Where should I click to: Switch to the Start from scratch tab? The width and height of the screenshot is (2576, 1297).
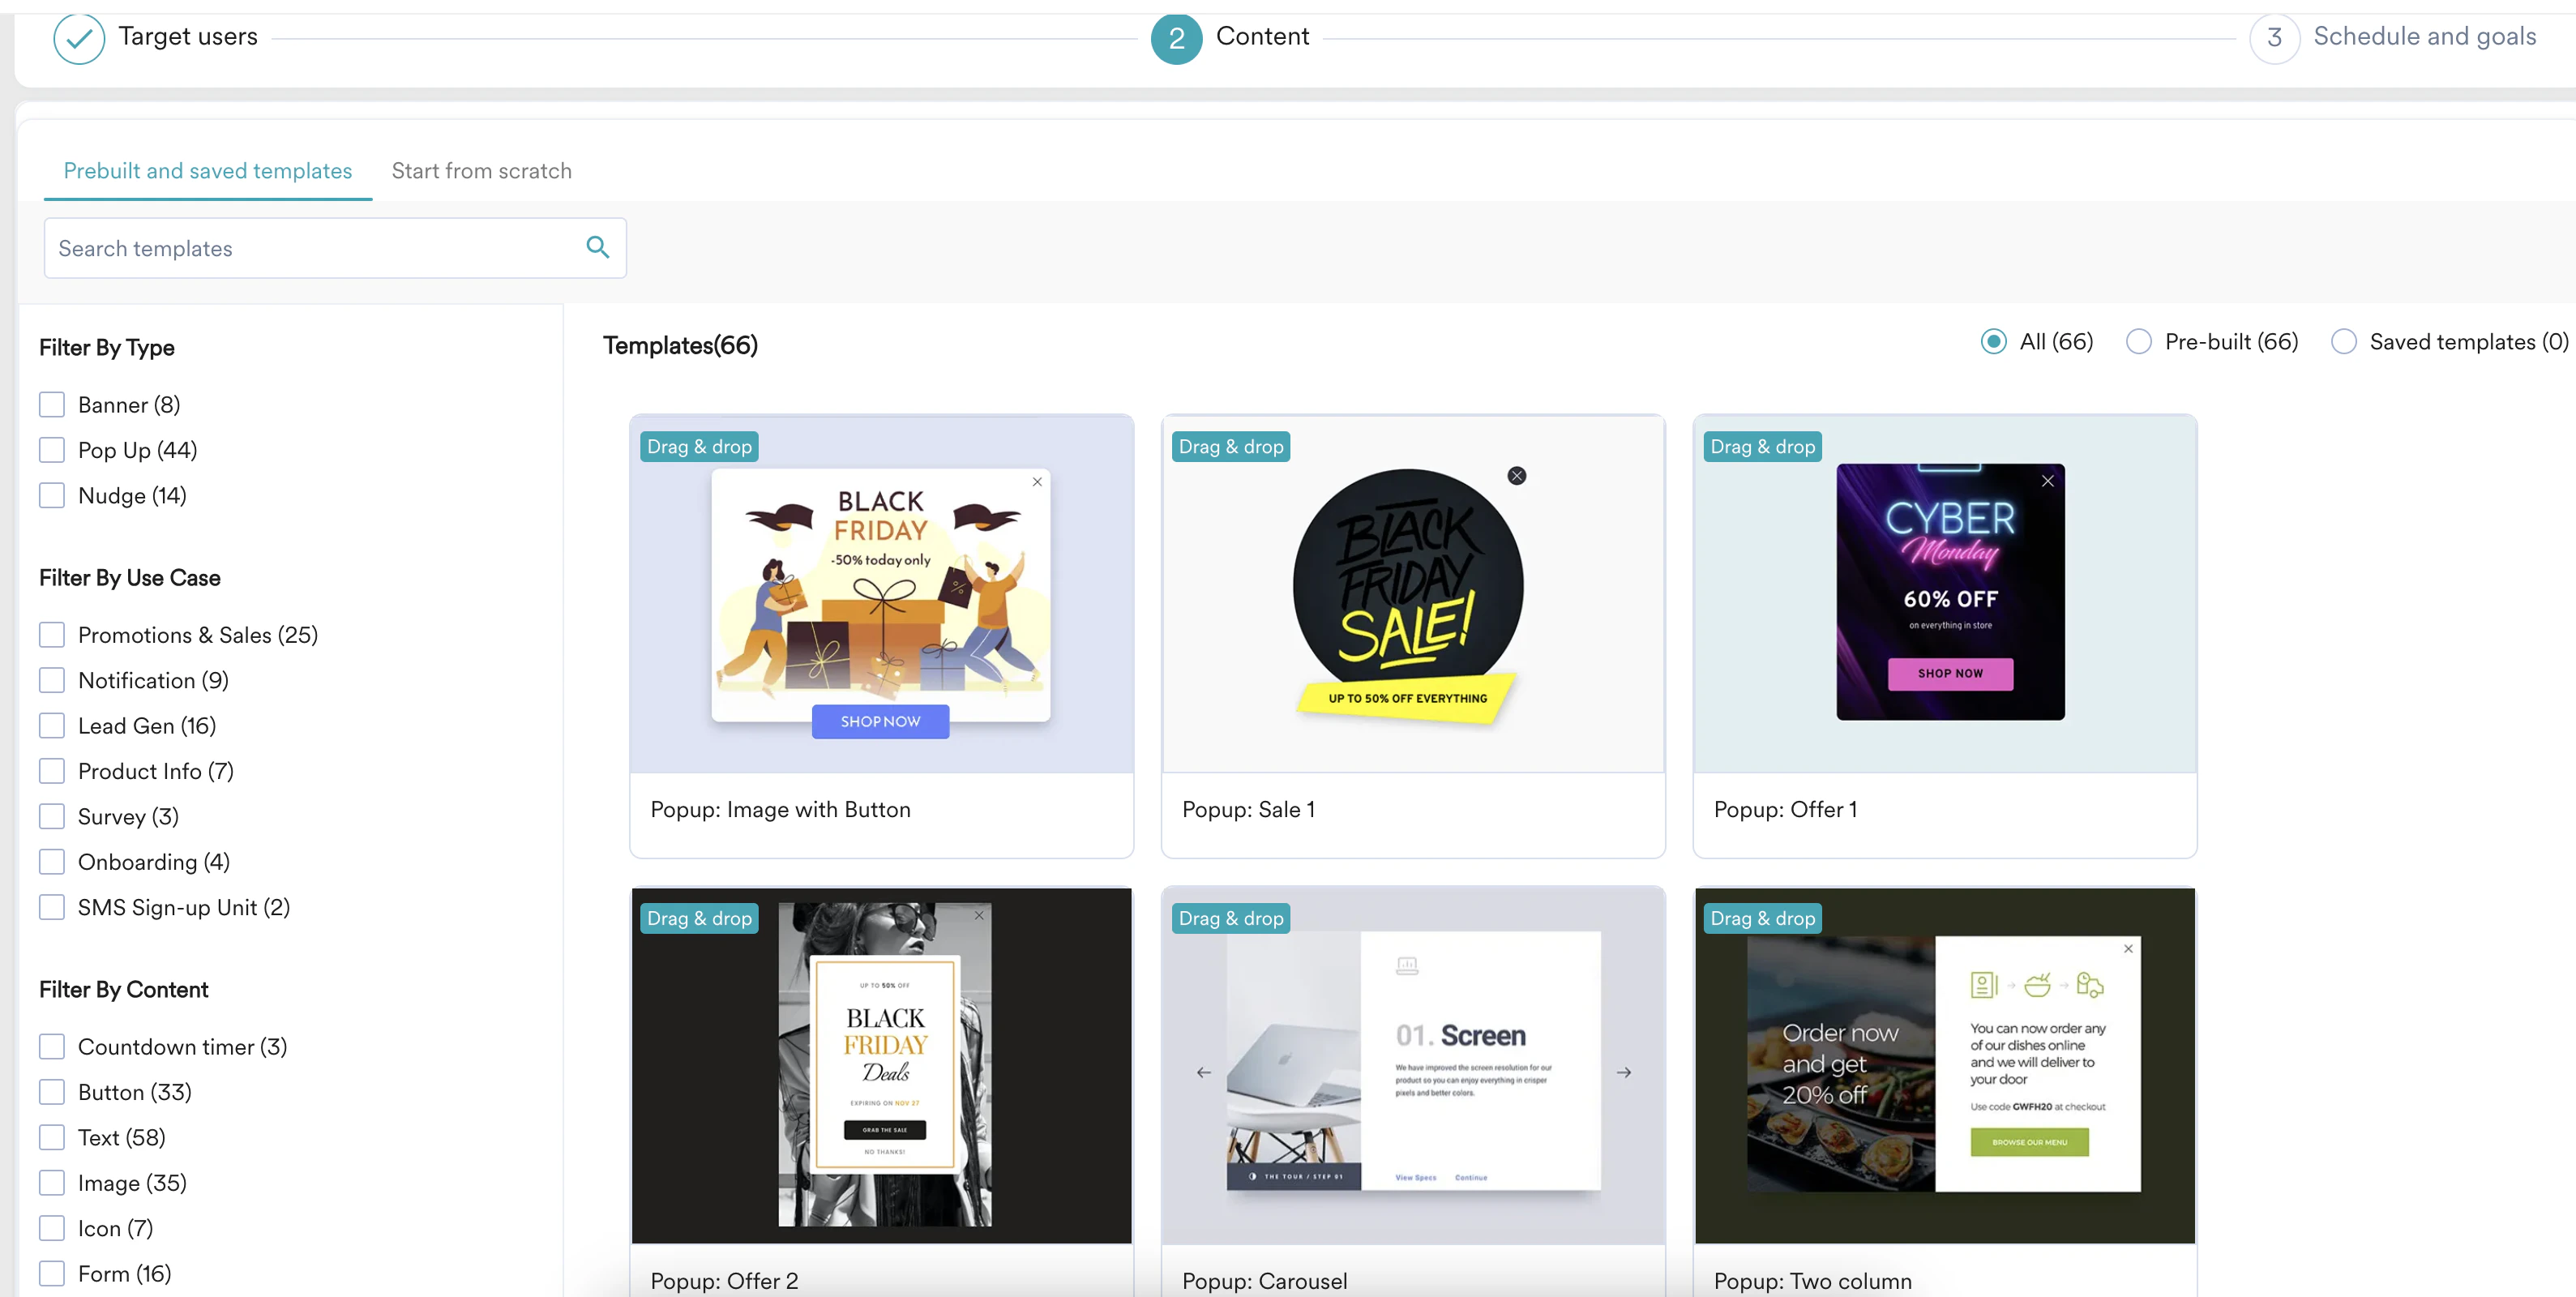481,171
